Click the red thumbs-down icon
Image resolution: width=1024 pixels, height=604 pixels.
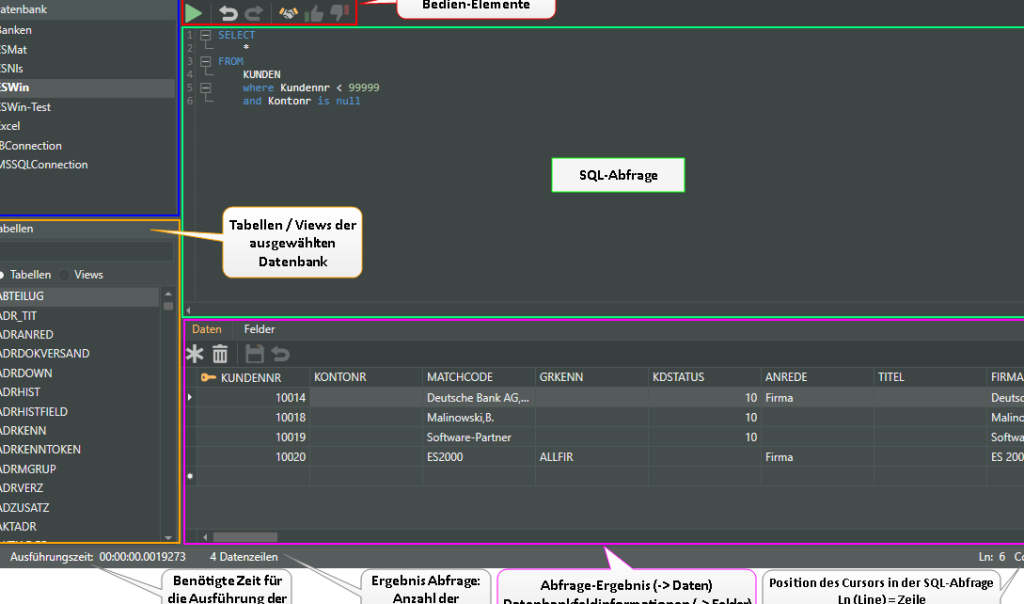pos(340,13)
